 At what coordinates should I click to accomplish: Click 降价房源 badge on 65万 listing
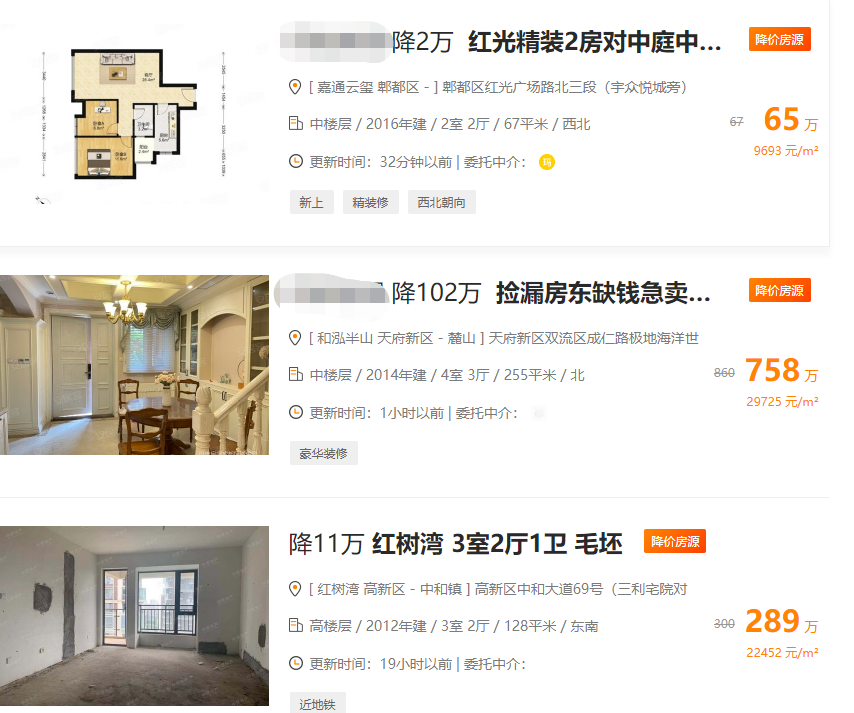point(779,39)
